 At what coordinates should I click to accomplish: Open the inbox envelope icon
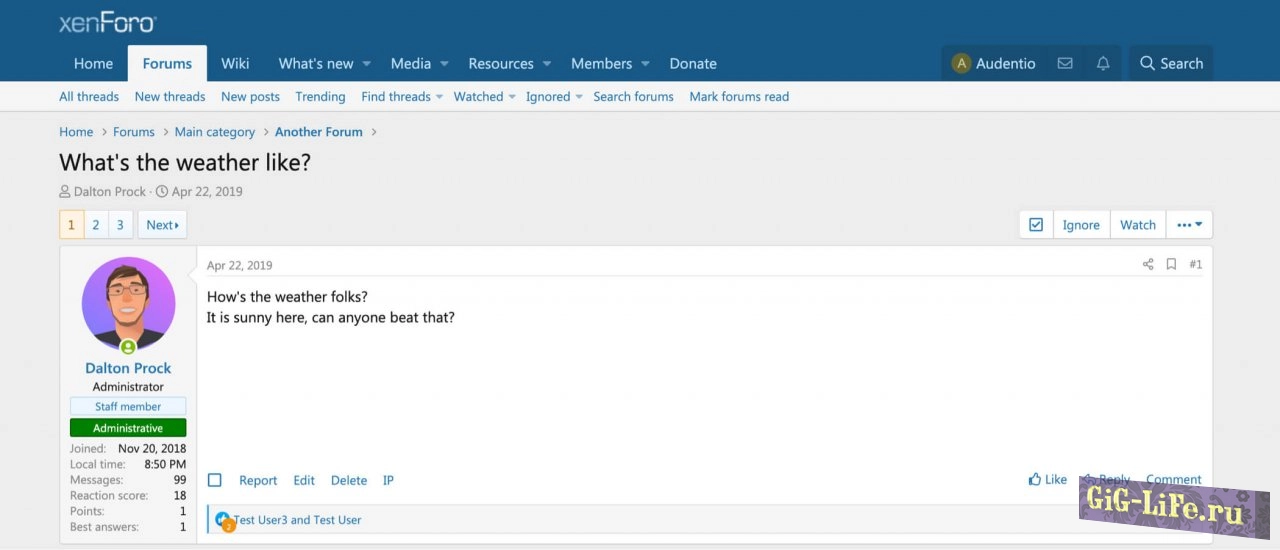tap(1065, 63)
